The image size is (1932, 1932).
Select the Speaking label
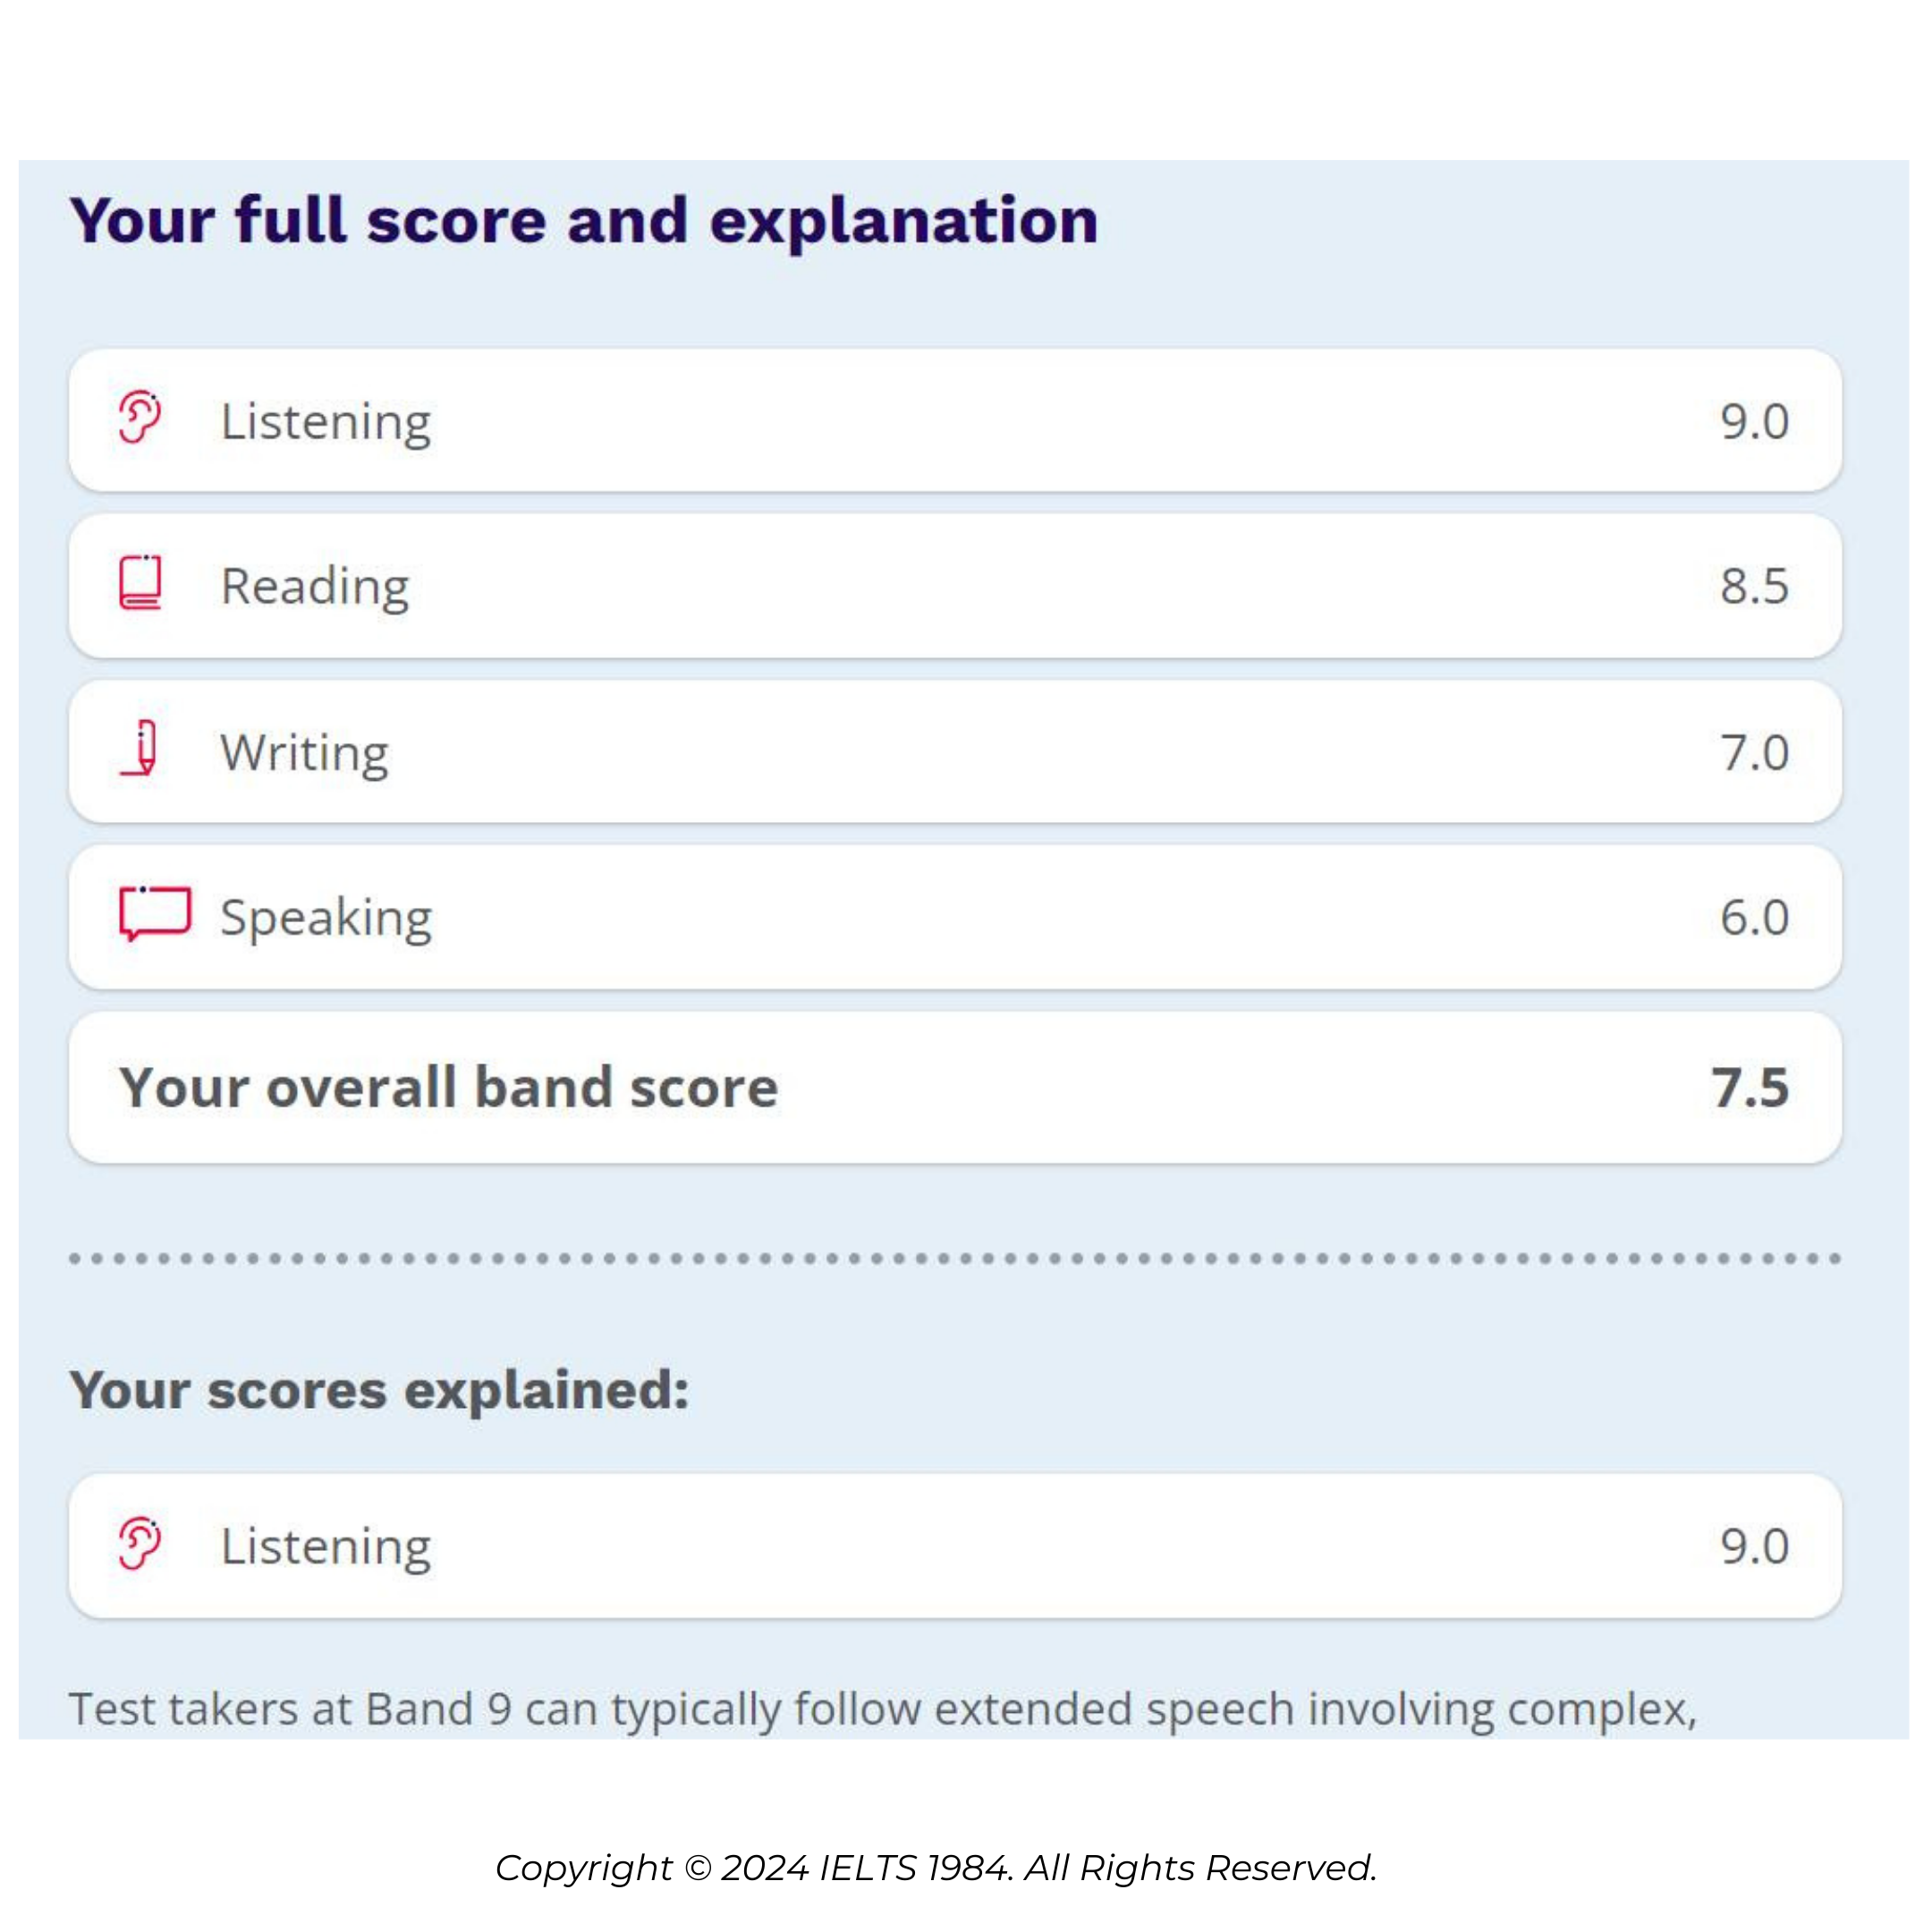326,917
